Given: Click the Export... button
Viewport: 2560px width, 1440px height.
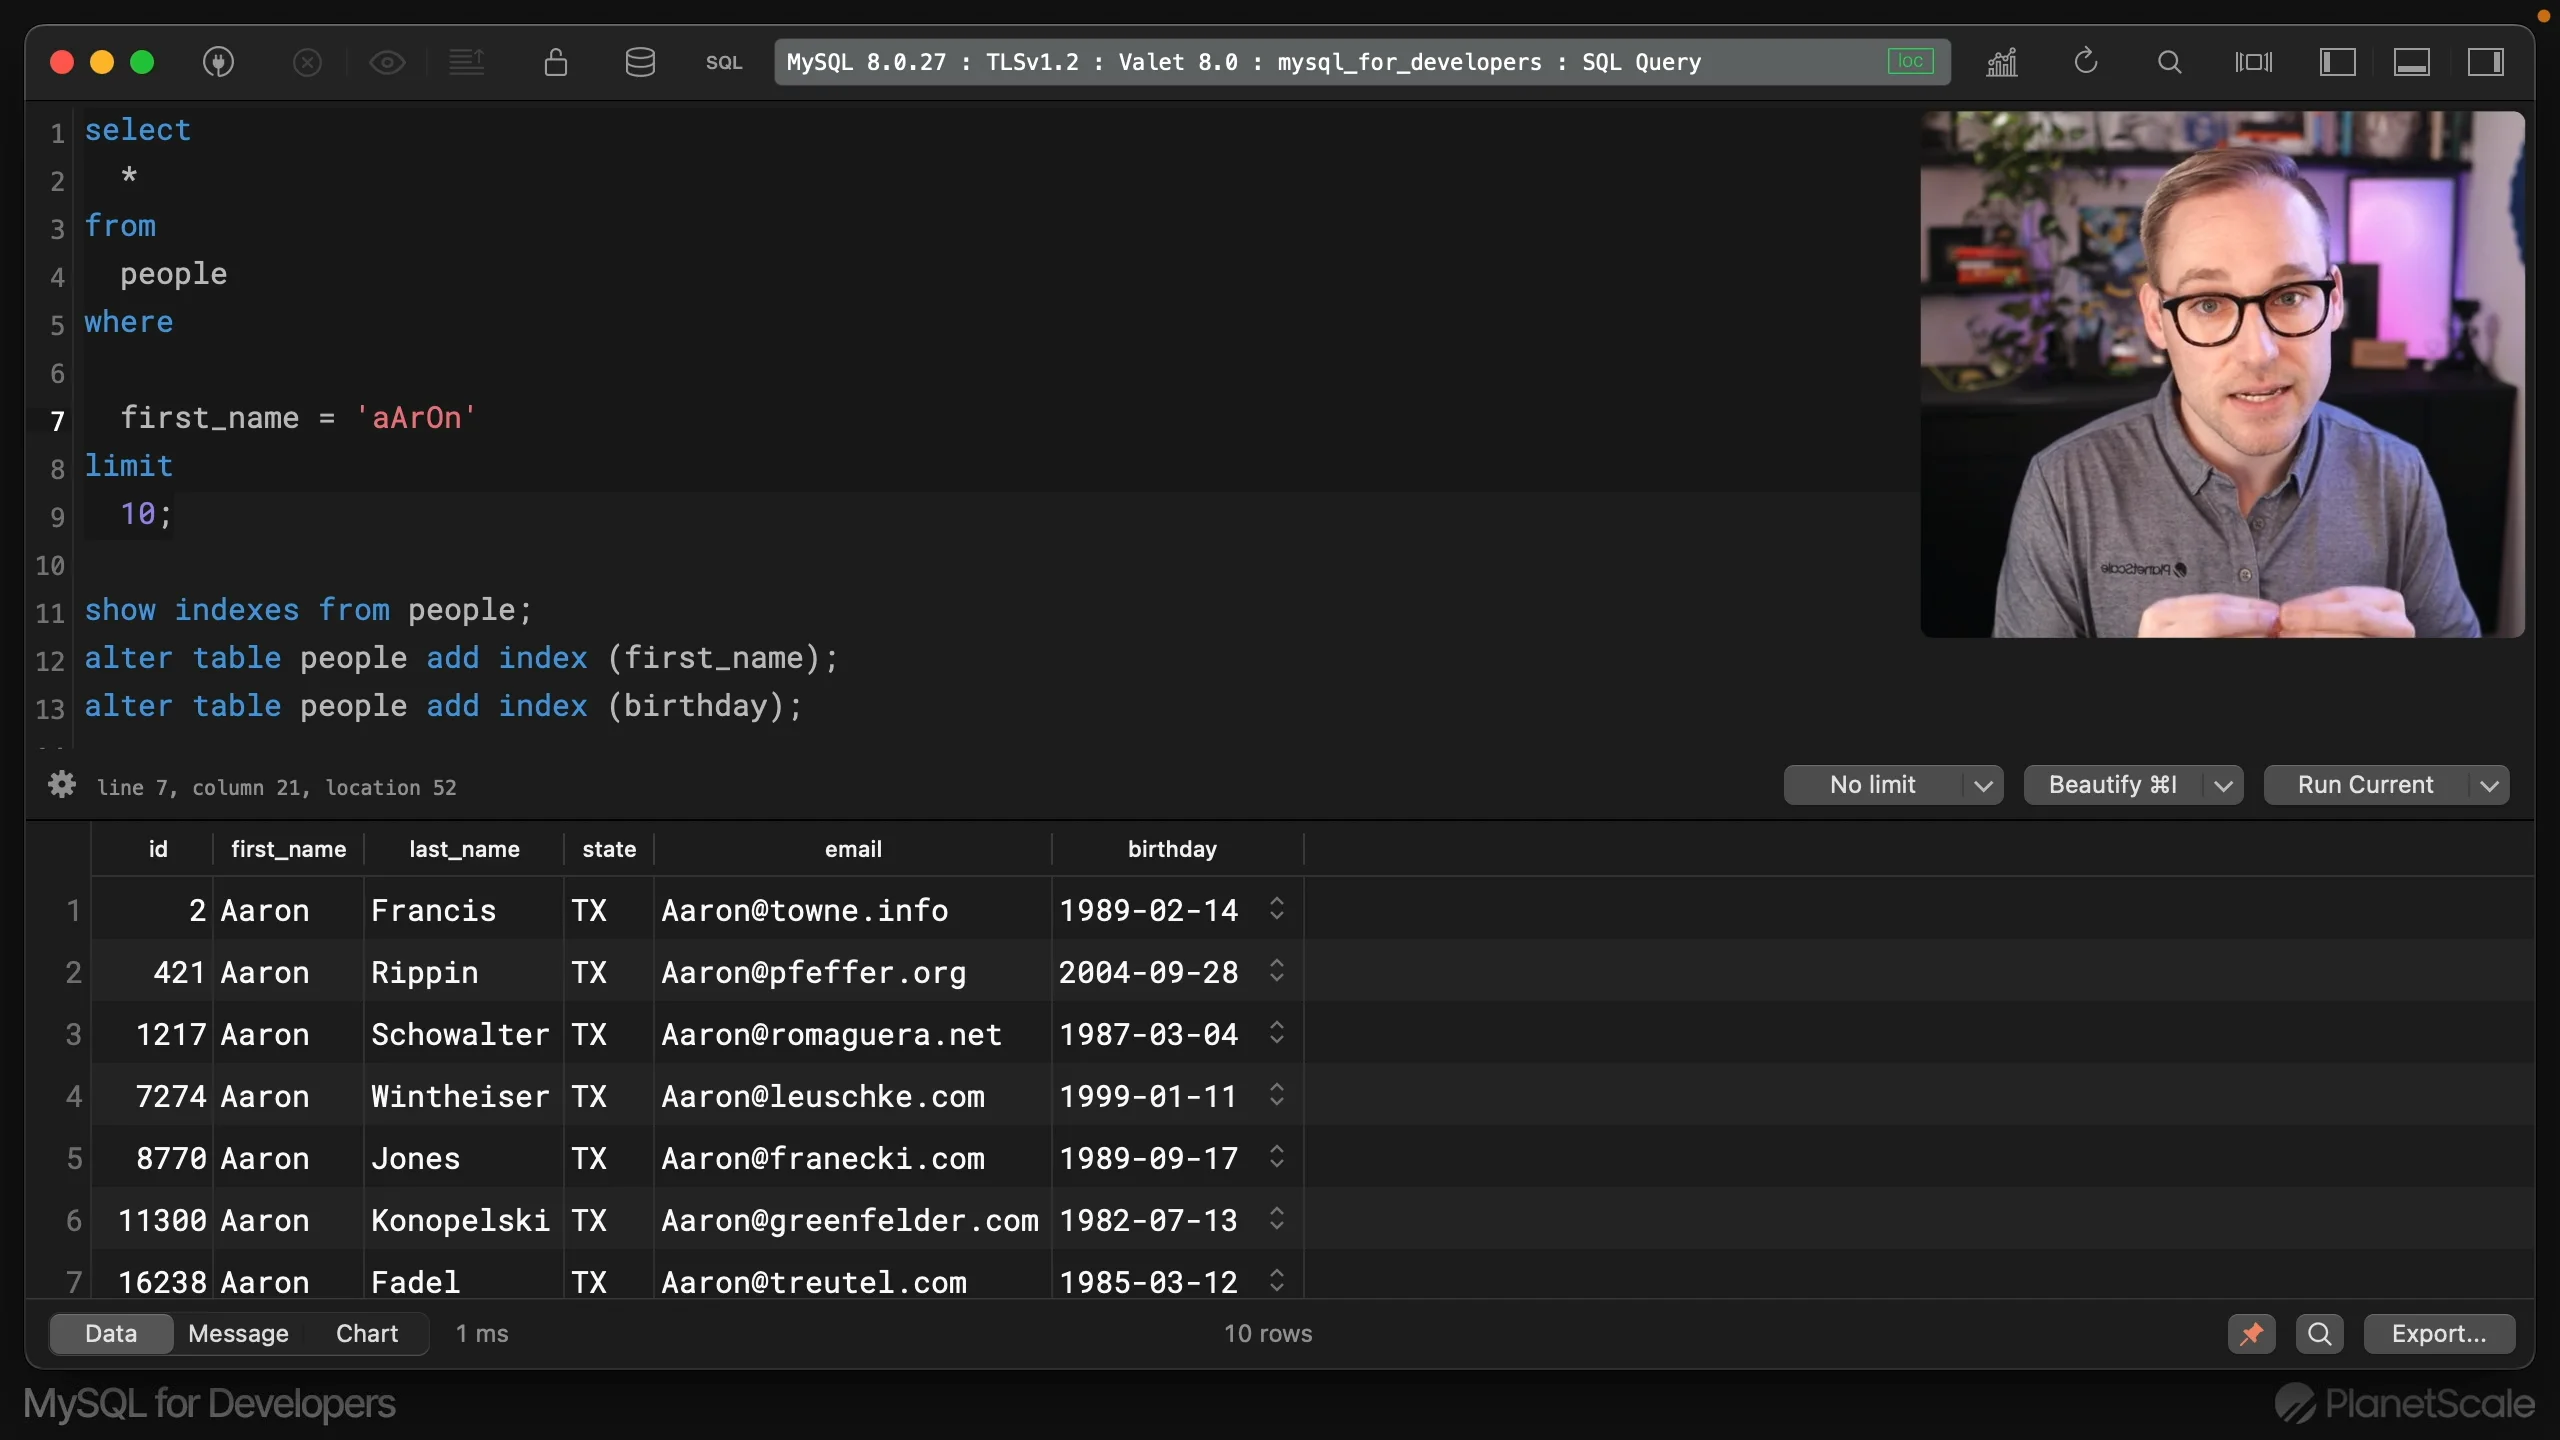Looking at the screenshot, I should tap(2438, 1334).
